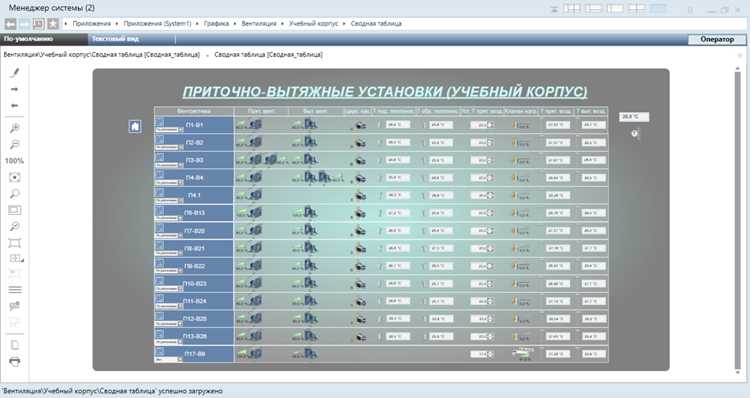
Task: Open the page document icon in left toolbar
Action: point(15,345)
